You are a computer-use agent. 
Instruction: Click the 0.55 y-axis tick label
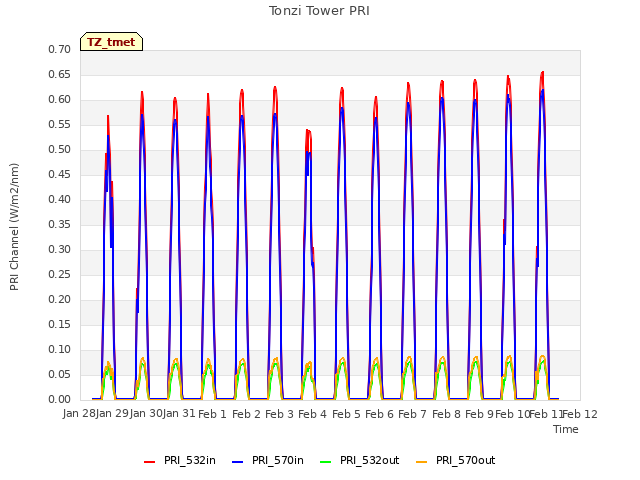[x=60, y=124]
